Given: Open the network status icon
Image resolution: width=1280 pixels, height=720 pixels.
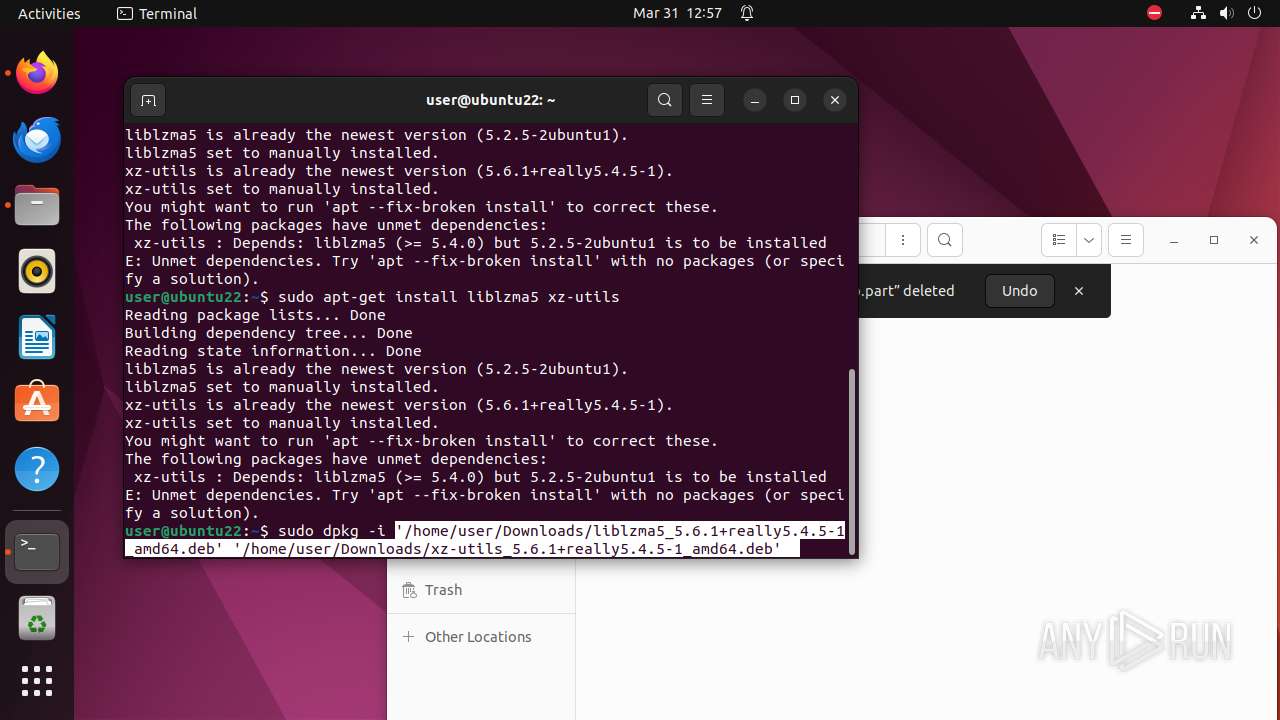Looking at the screenshot, I should coord(1198,13).
